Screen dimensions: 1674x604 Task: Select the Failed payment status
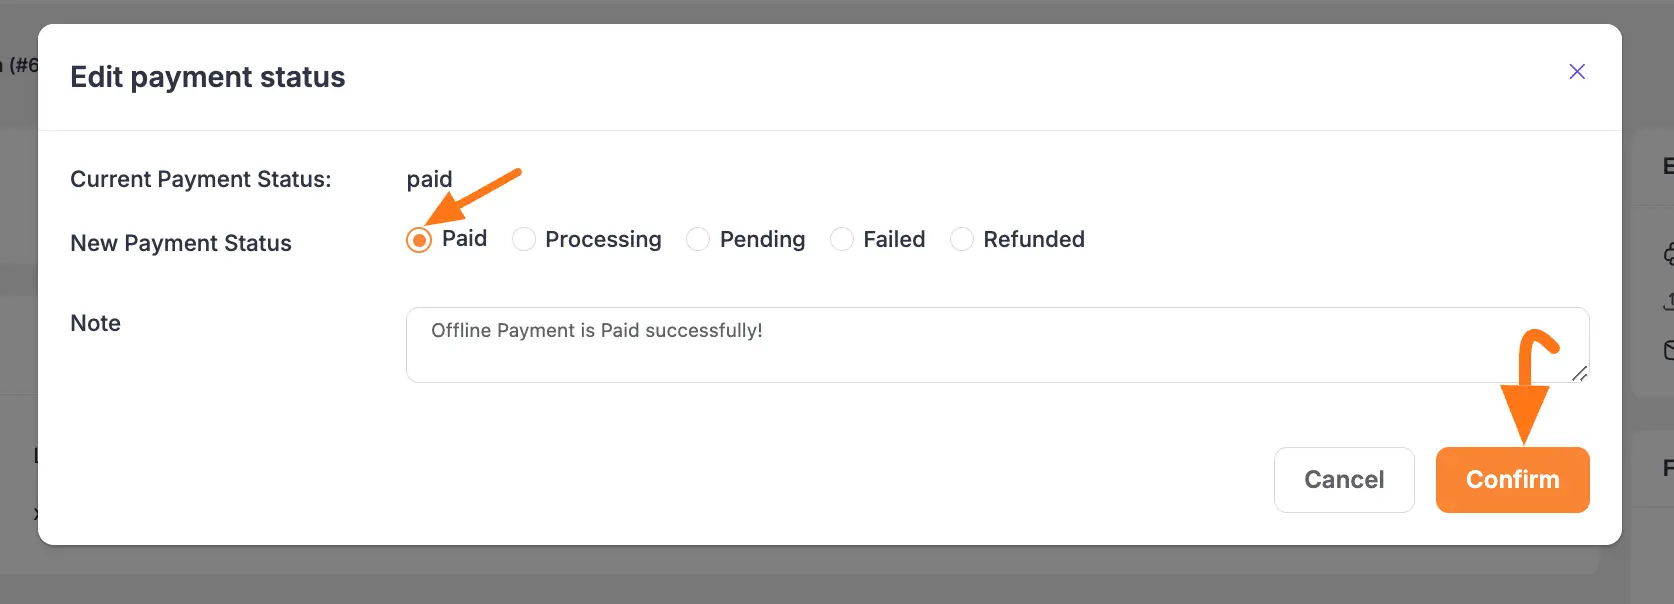(x=841, y=239)
